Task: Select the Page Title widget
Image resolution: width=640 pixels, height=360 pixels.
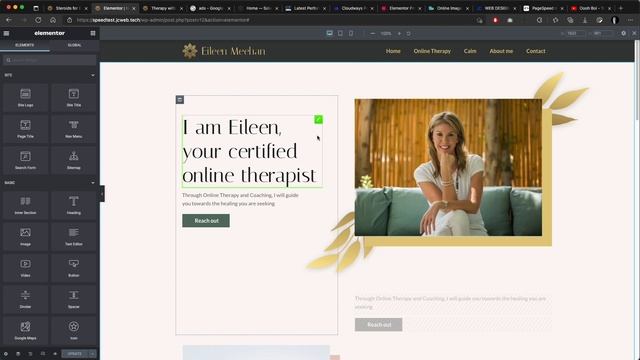Action: coord(25,129)
